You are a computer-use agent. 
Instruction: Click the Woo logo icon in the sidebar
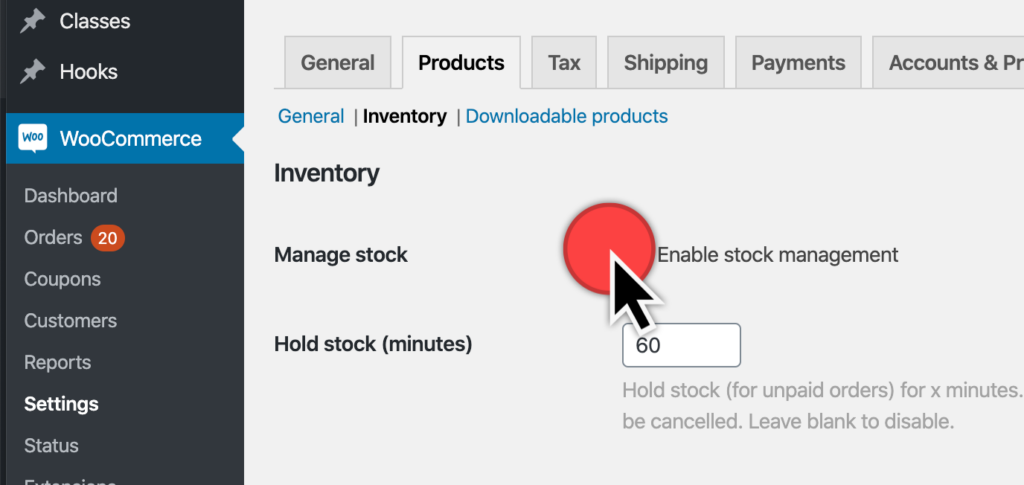33,138
